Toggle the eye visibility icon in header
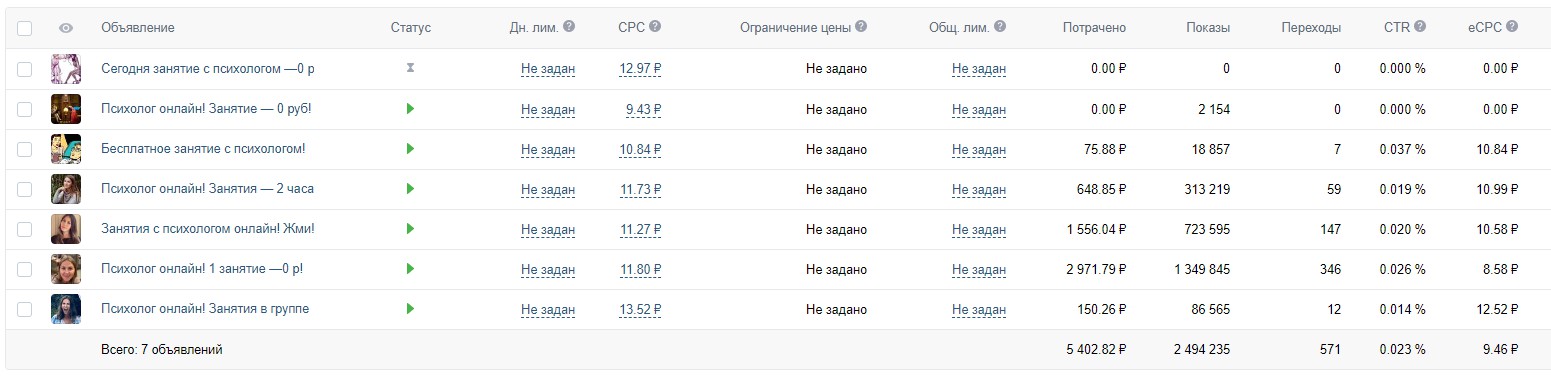 tap(66, 28)
